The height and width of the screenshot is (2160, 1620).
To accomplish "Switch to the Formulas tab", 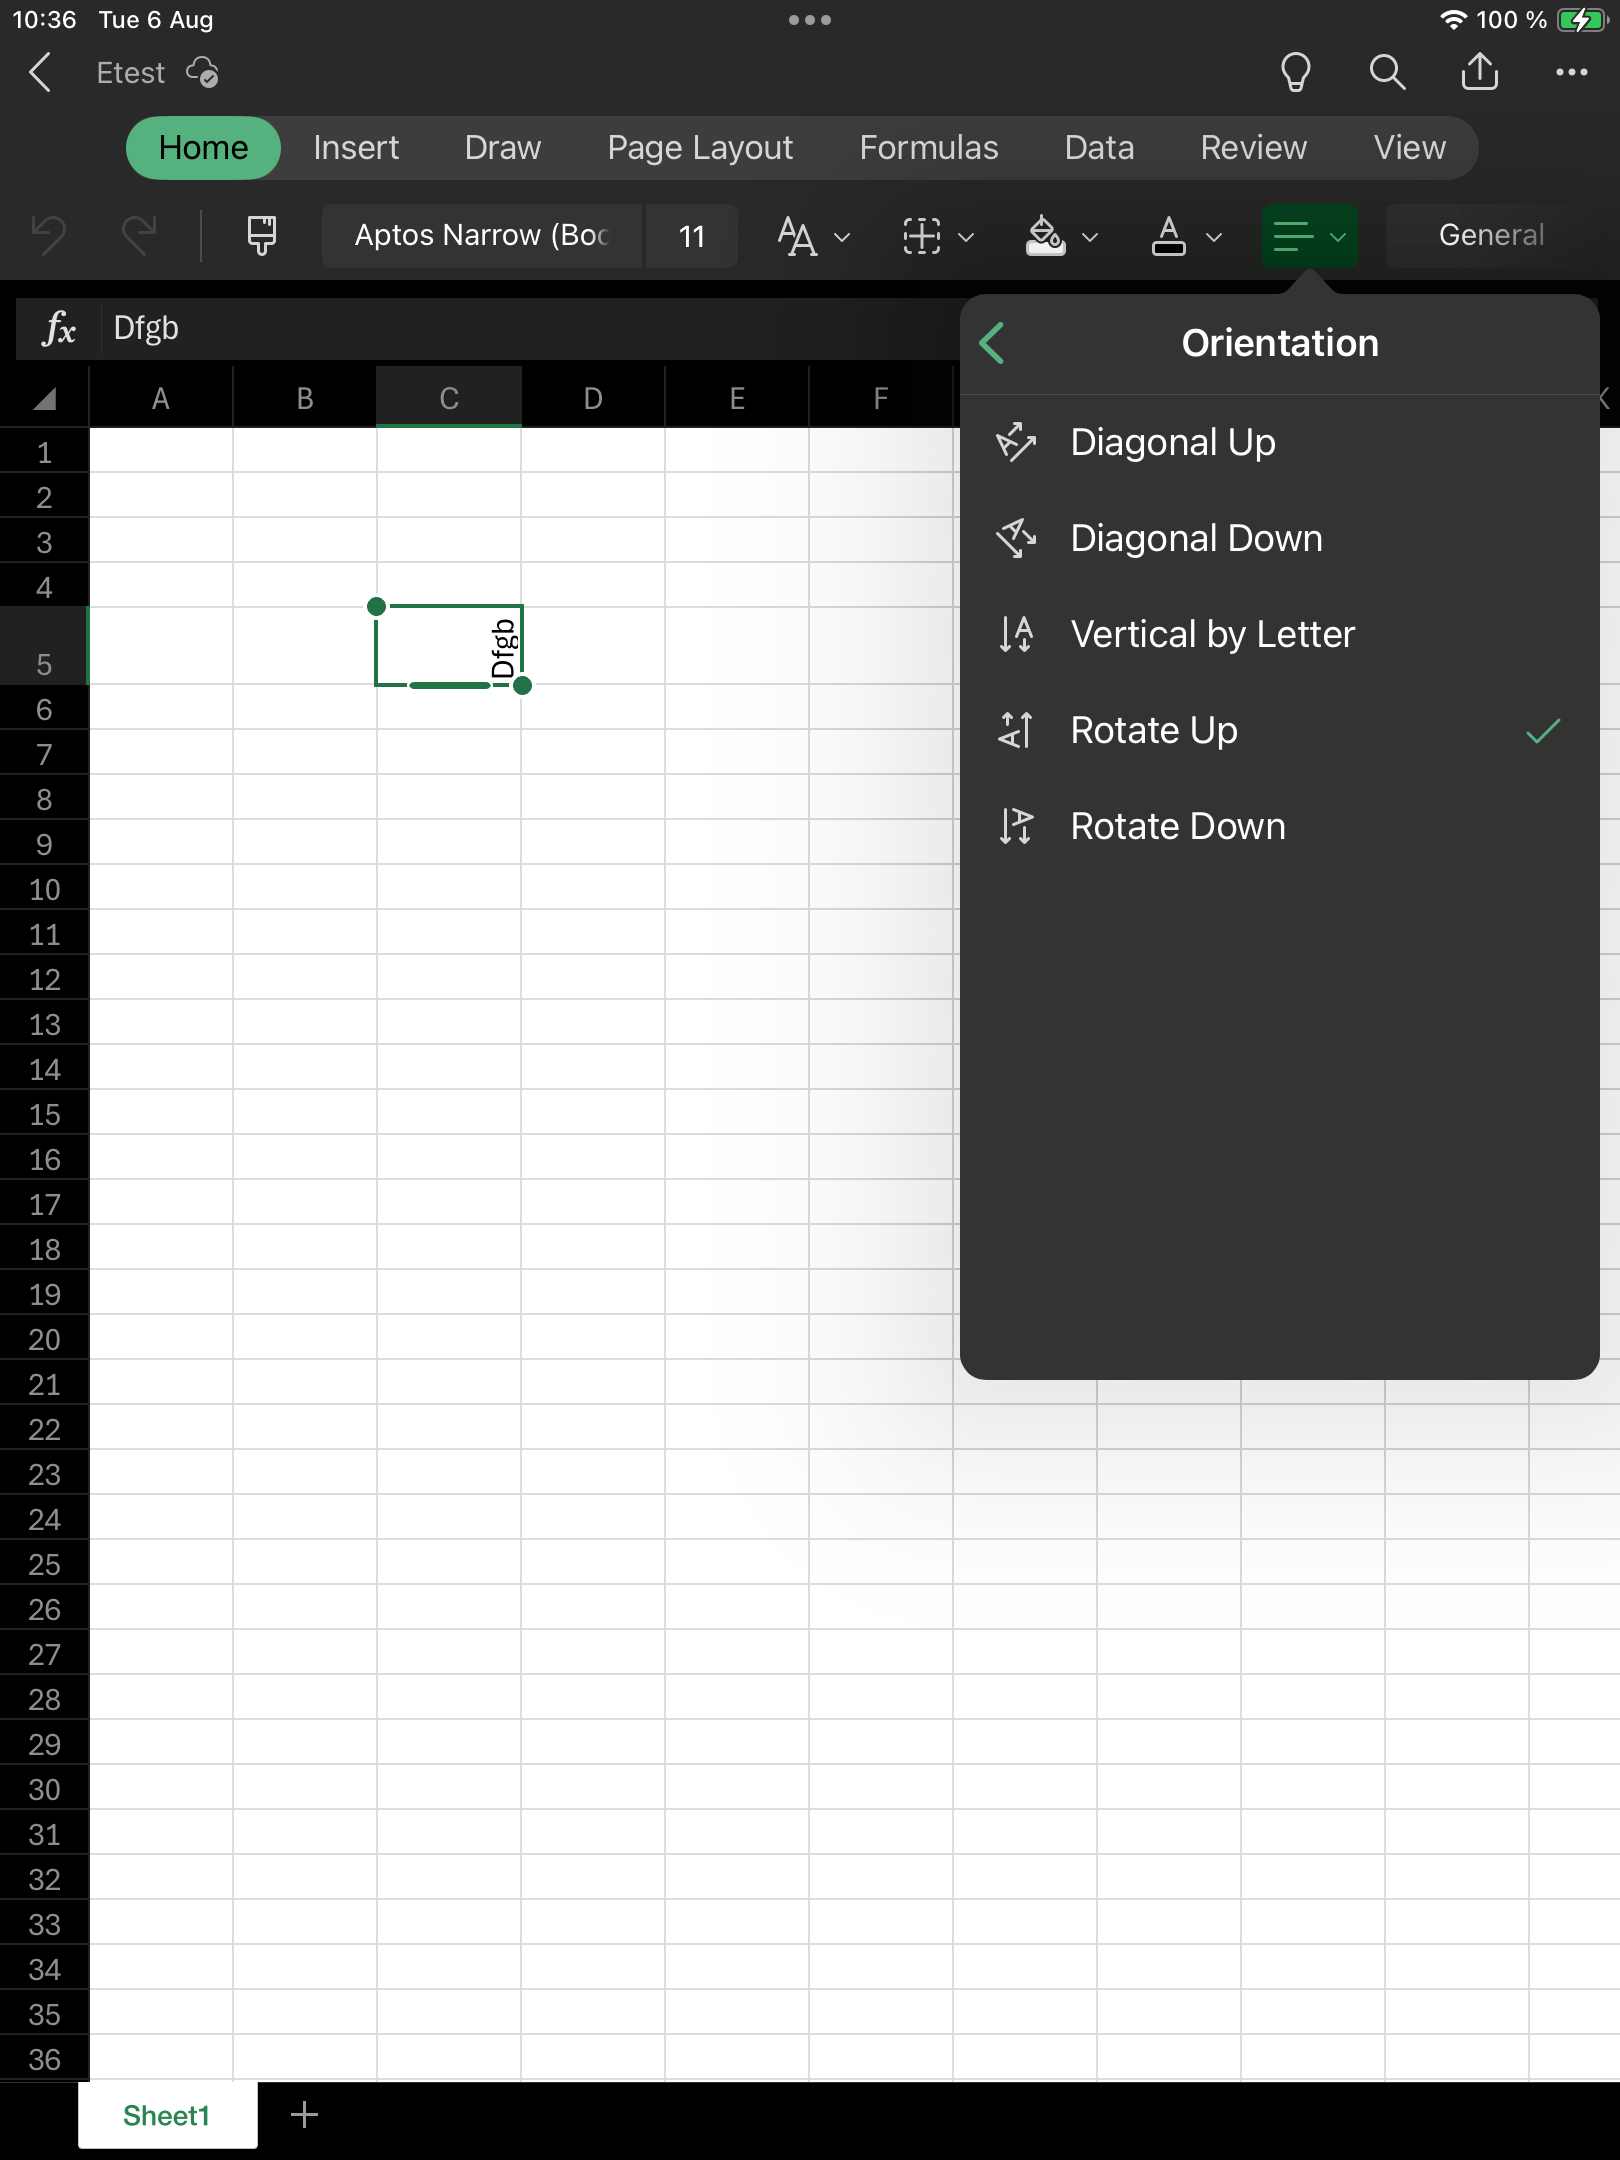I will pyautogui.click(x=929, y=148).
